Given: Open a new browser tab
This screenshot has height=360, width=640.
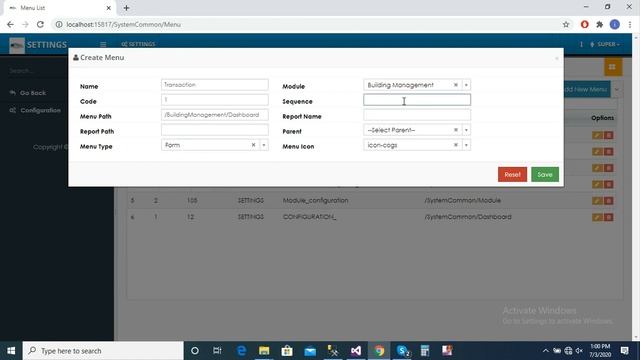Looking at the screenshot, I should 127,8.
